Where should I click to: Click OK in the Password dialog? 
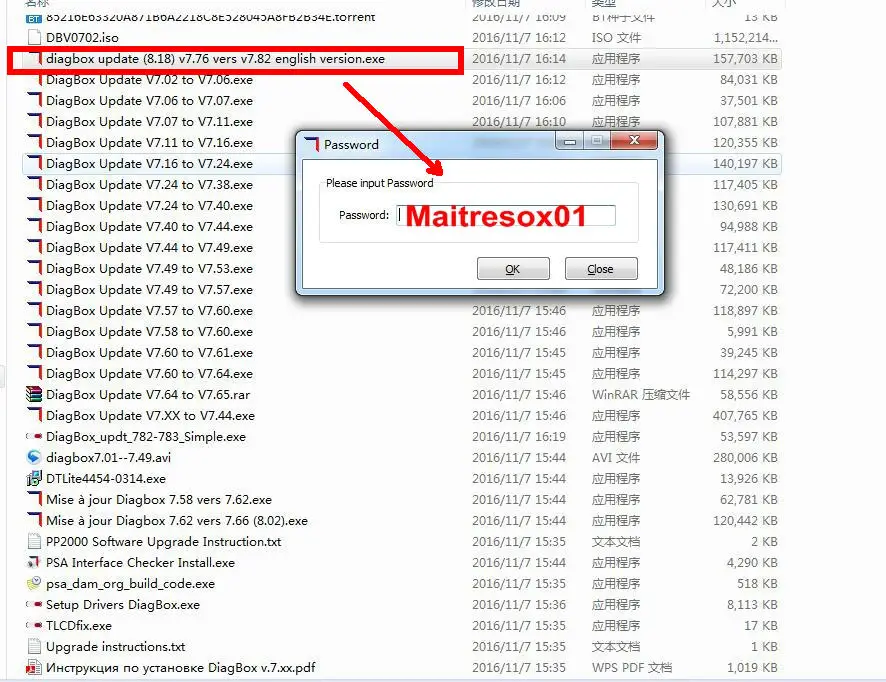click(x=513, y=269)
